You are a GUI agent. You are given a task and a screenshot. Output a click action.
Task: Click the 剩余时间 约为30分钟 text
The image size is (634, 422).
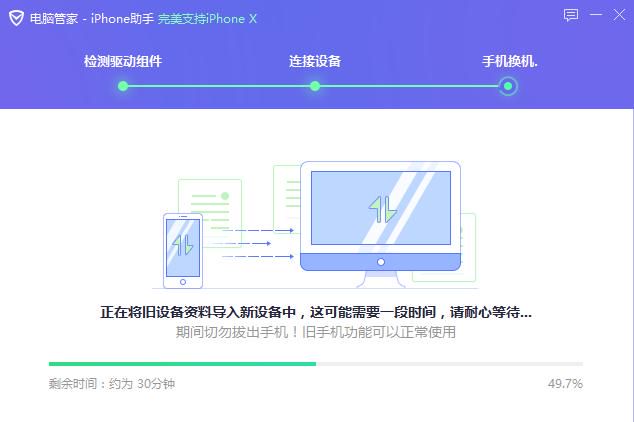tap(112, 383)
